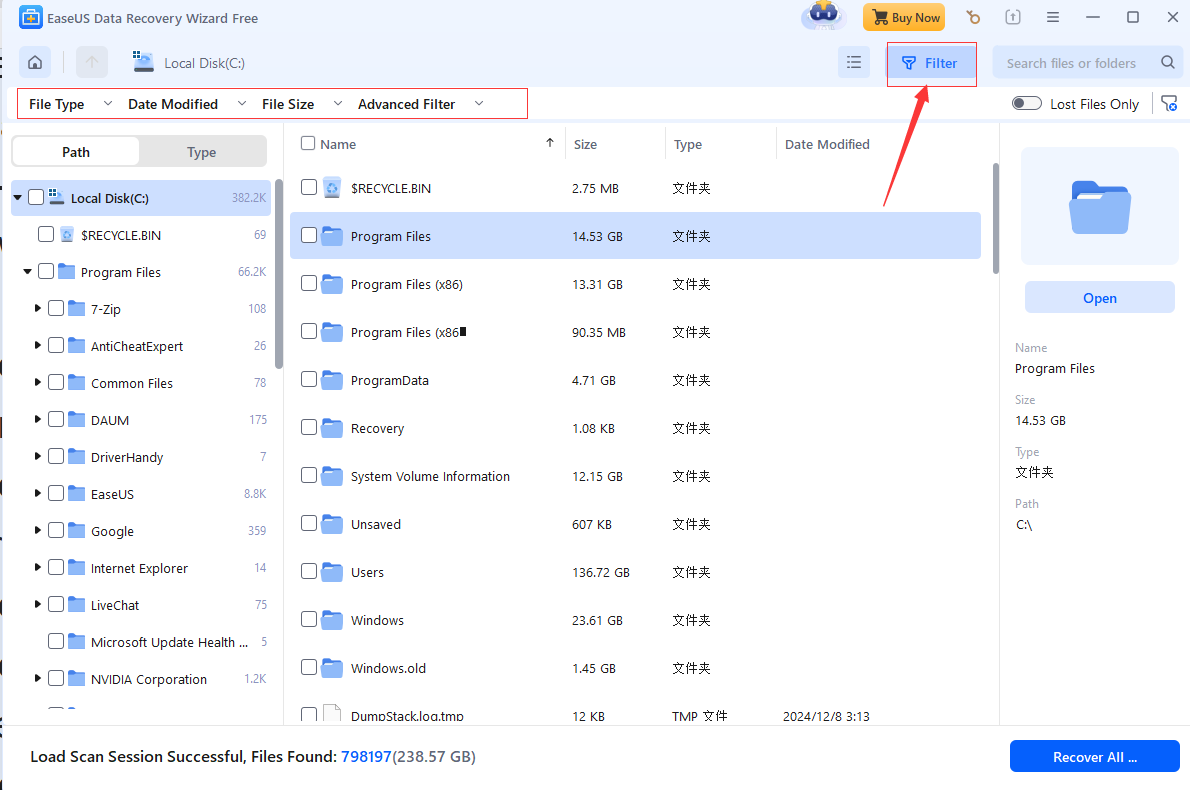Viewport: 1190px width, 790px height.
Task: Open the robot assistant icon in title bar
Action: point(823,15)
